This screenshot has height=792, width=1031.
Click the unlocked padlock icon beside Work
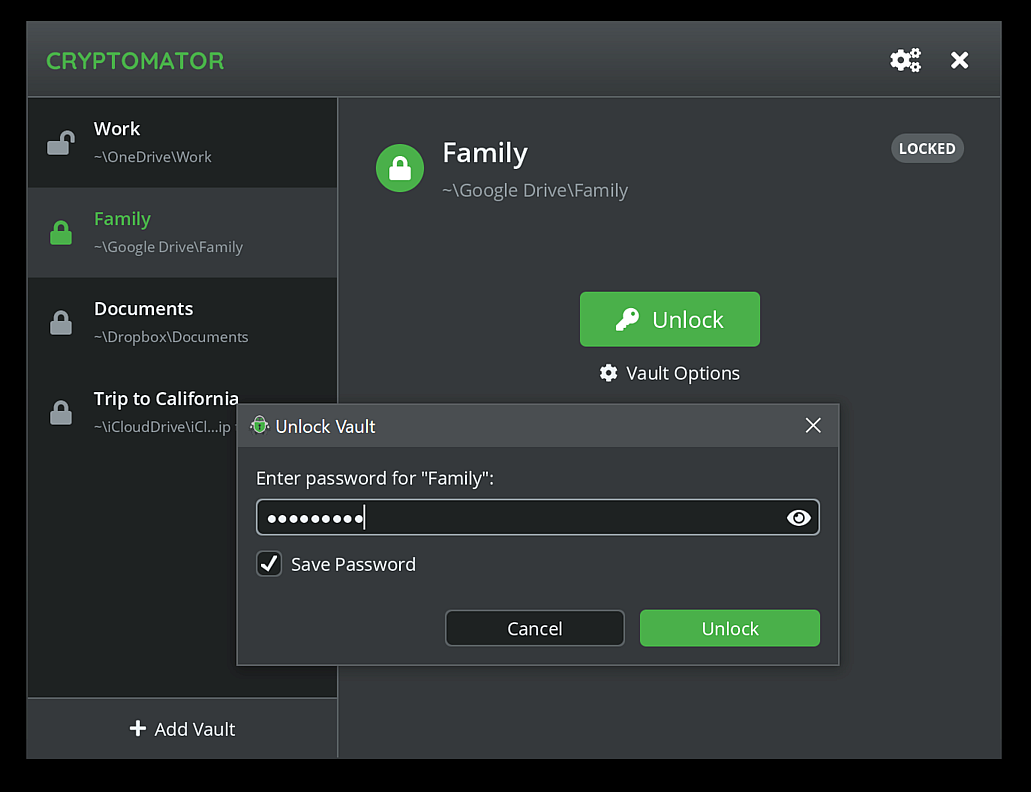pos(60,143)
